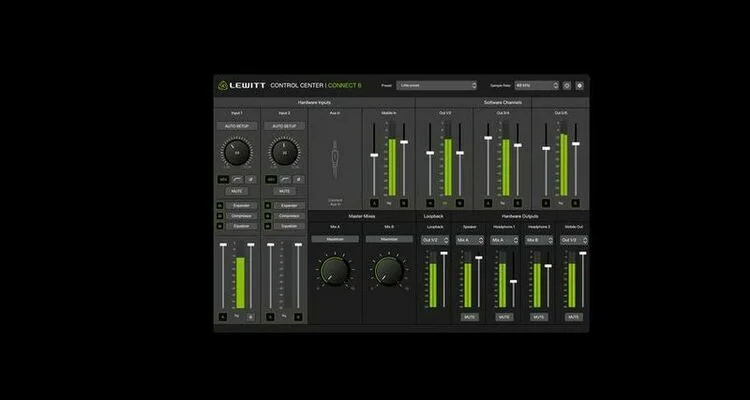
Task: Click the B button under Input 2 fader
Action: (298, 317)
